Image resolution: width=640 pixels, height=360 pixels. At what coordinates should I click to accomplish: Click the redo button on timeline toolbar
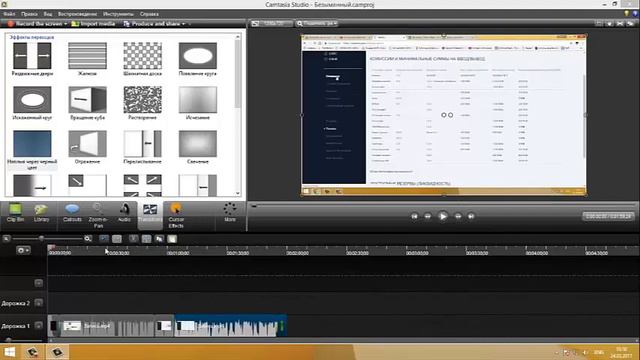click(x=117, y=239)
